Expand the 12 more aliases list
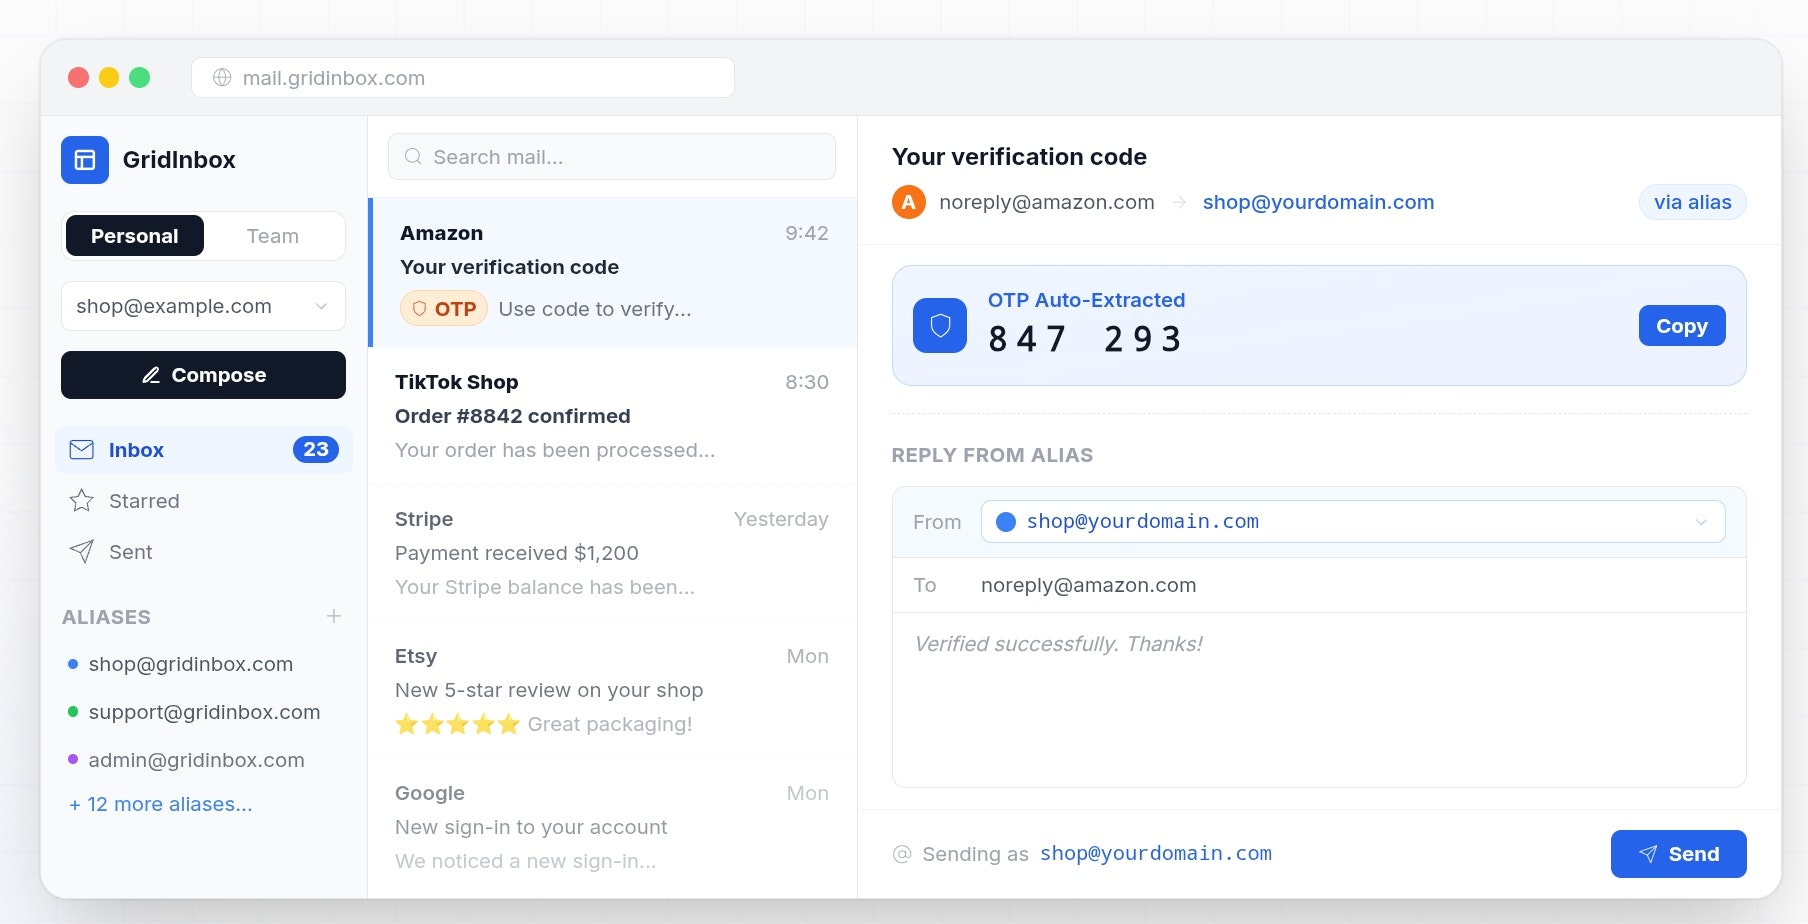This screenshot has height=924, width=1808. (x=161, y=804)
